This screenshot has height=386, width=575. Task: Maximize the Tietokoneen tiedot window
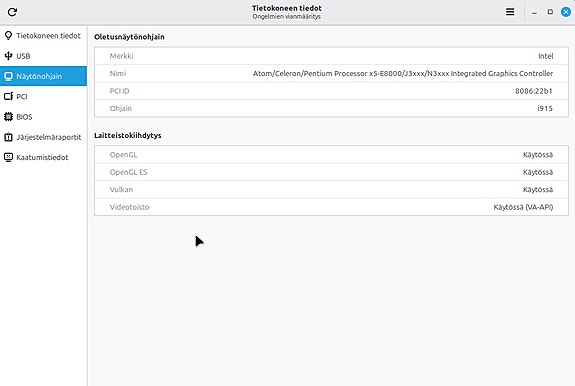click(x=550, y=12)
